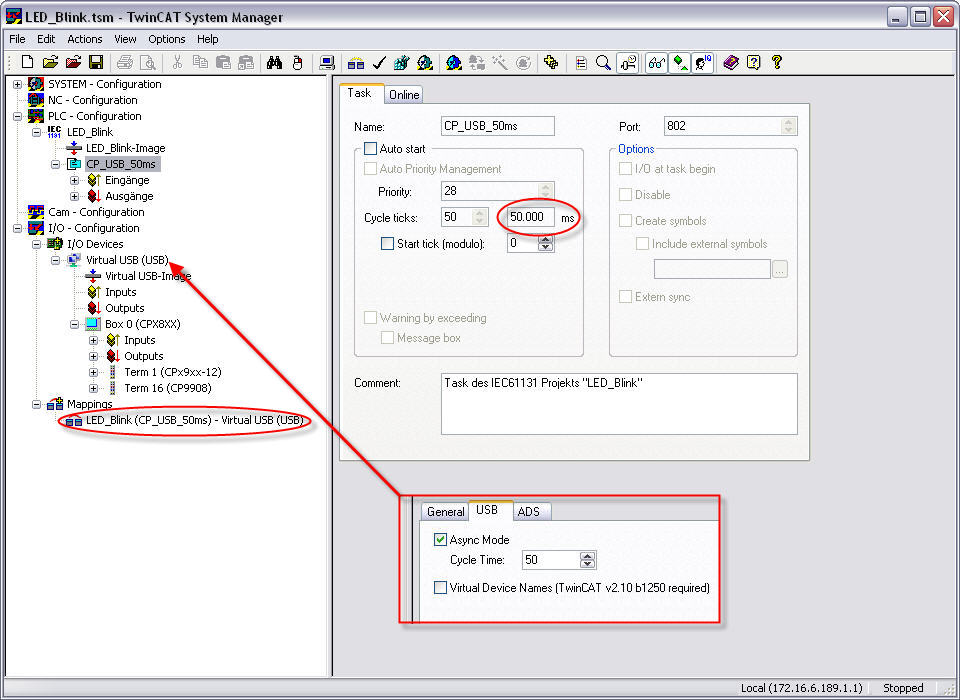Click the Print Preview toolbar icon
Viewport: 960px width, 700px height.
pos(148,62)
